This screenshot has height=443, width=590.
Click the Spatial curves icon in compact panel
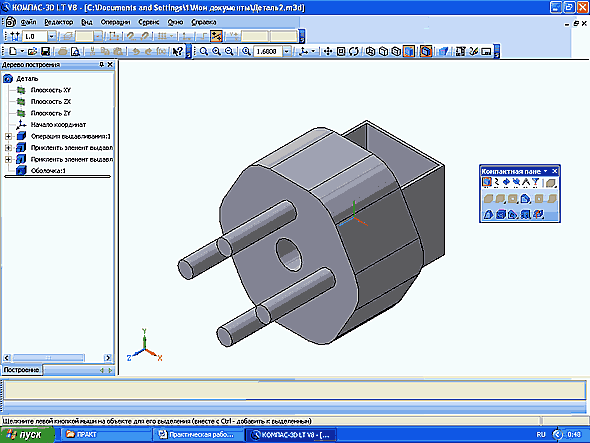[497, 183]
